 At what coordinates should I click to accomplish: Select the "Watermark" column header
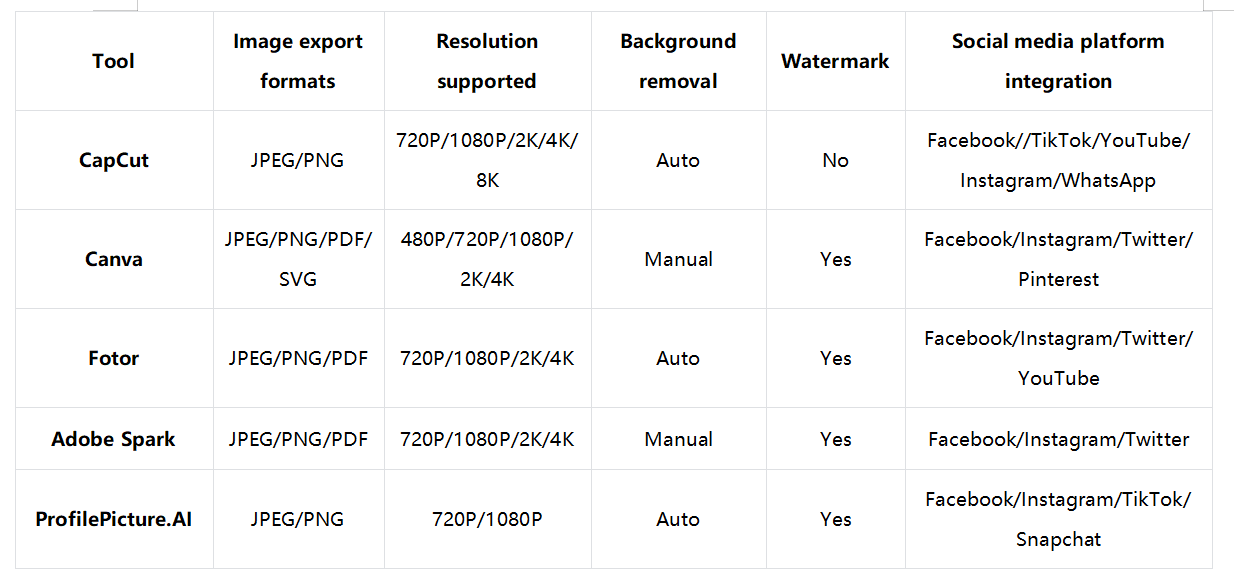point(835,61)
